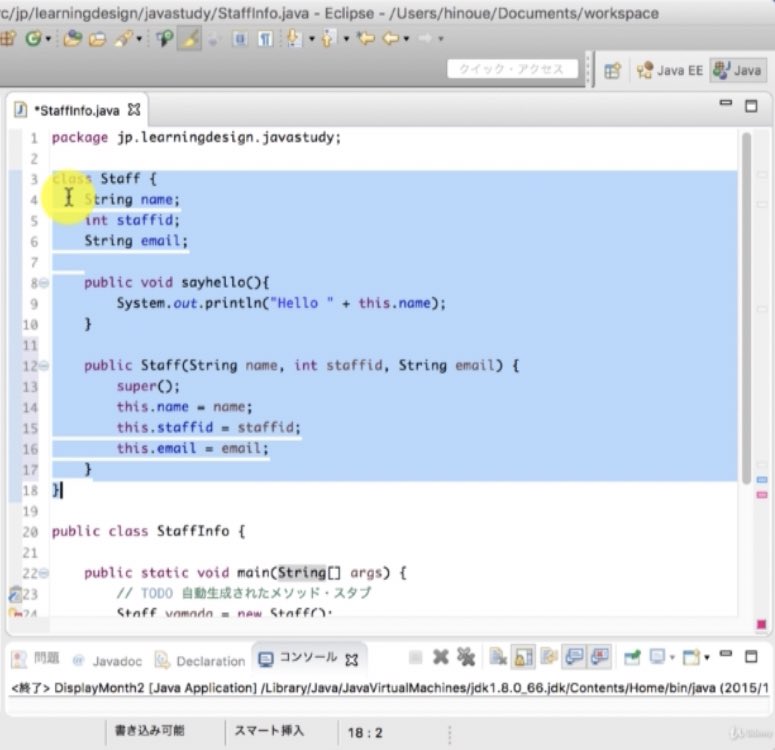Click the vertical editor scrollbar
Image resolution: width=775 pixels, height=750 pixels.
click(746, 308)
